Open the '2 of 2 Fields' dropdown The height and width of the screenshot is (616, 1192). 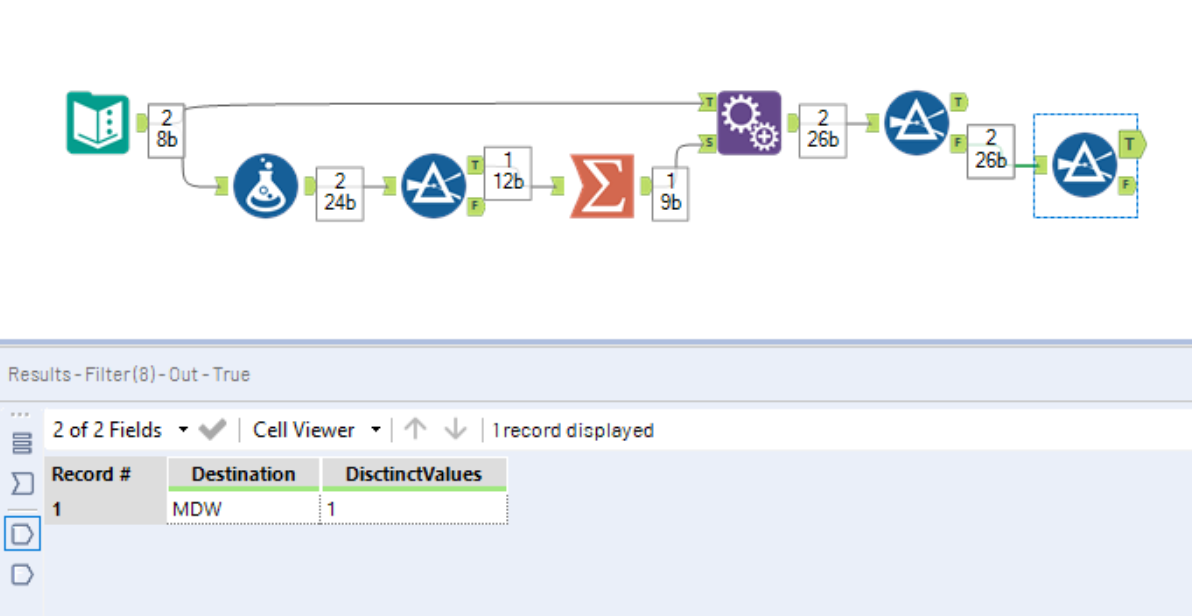(120, 430)
